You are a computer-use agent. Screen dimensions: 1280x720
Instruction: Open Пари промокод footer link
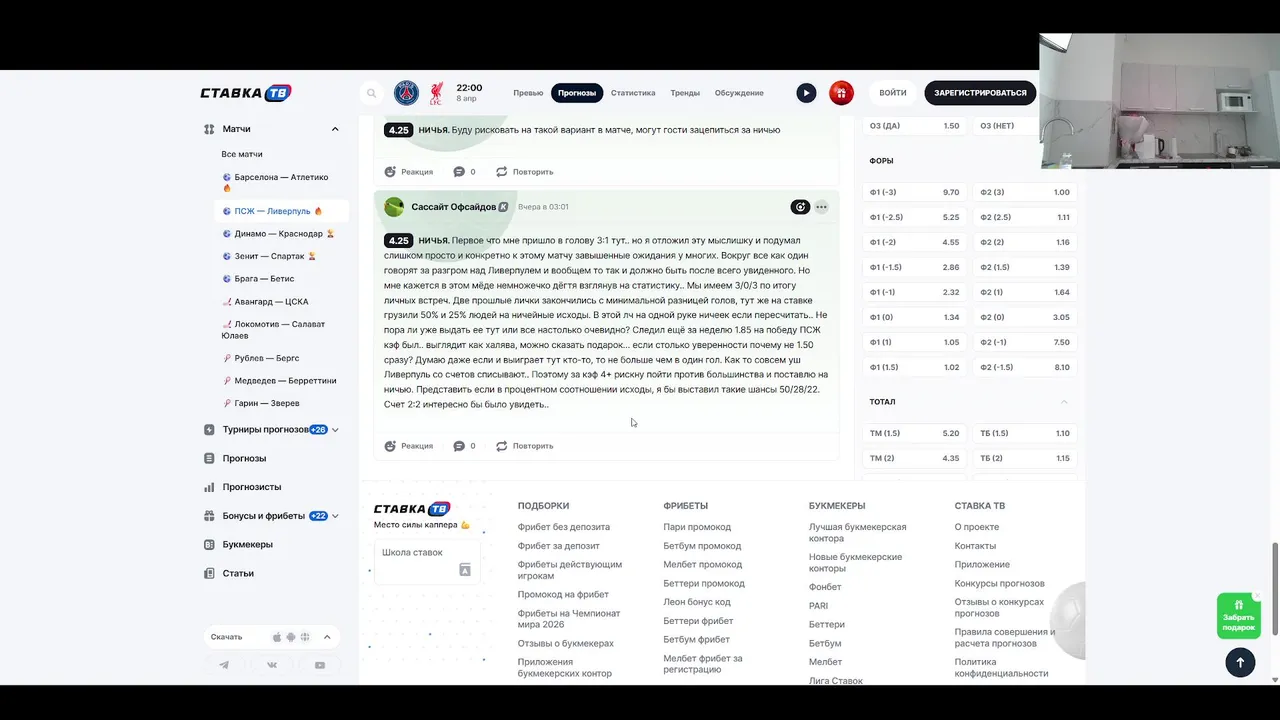[697, 527]
